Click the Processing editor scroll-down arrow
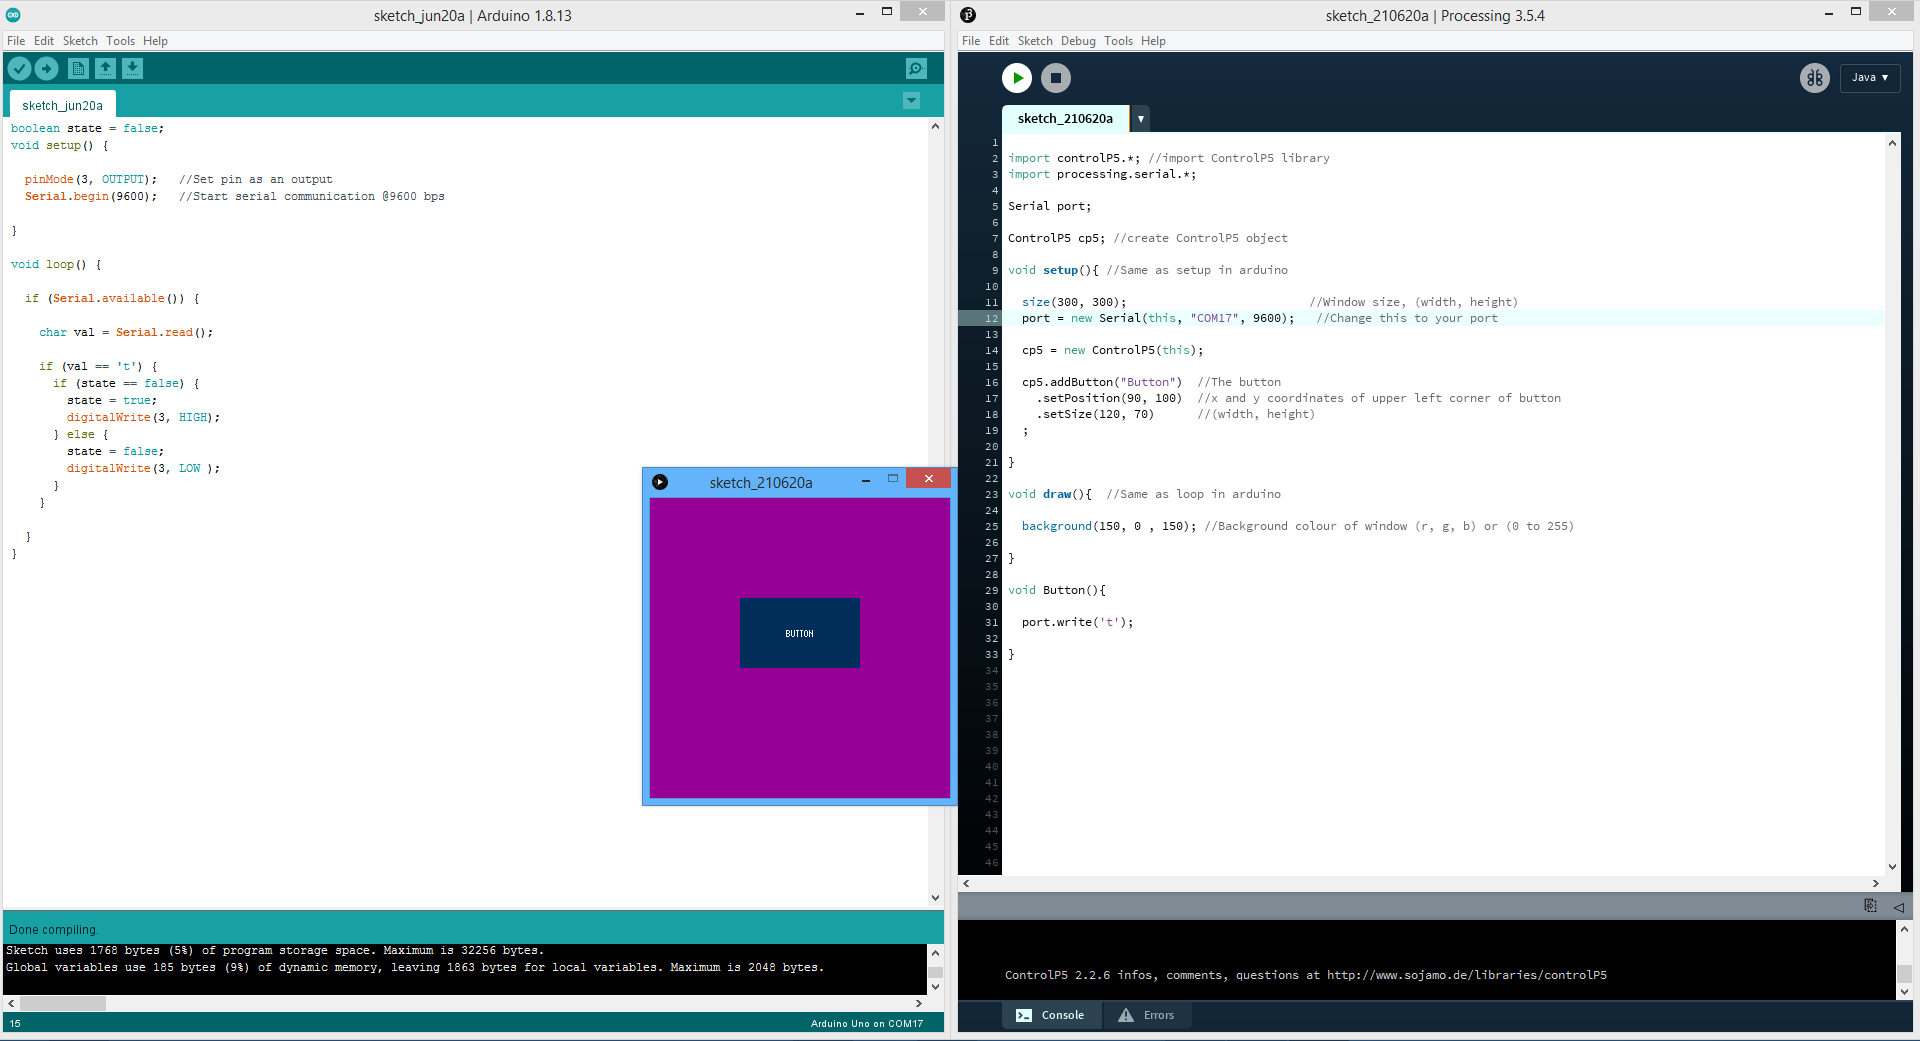Screen dimensions: 1920x1041 coord(1892,867)
